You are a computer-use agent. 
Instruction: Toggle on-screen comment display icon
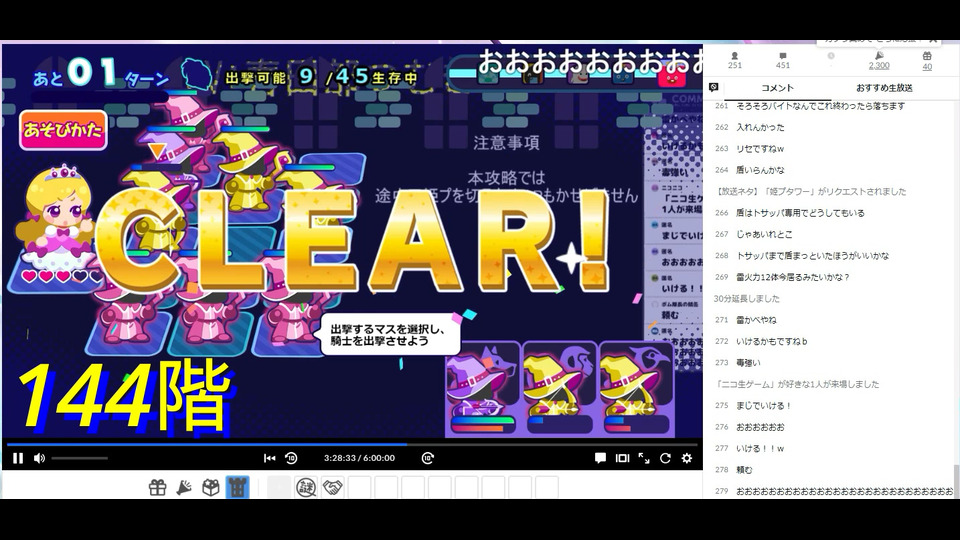click(x=600, y=458)
